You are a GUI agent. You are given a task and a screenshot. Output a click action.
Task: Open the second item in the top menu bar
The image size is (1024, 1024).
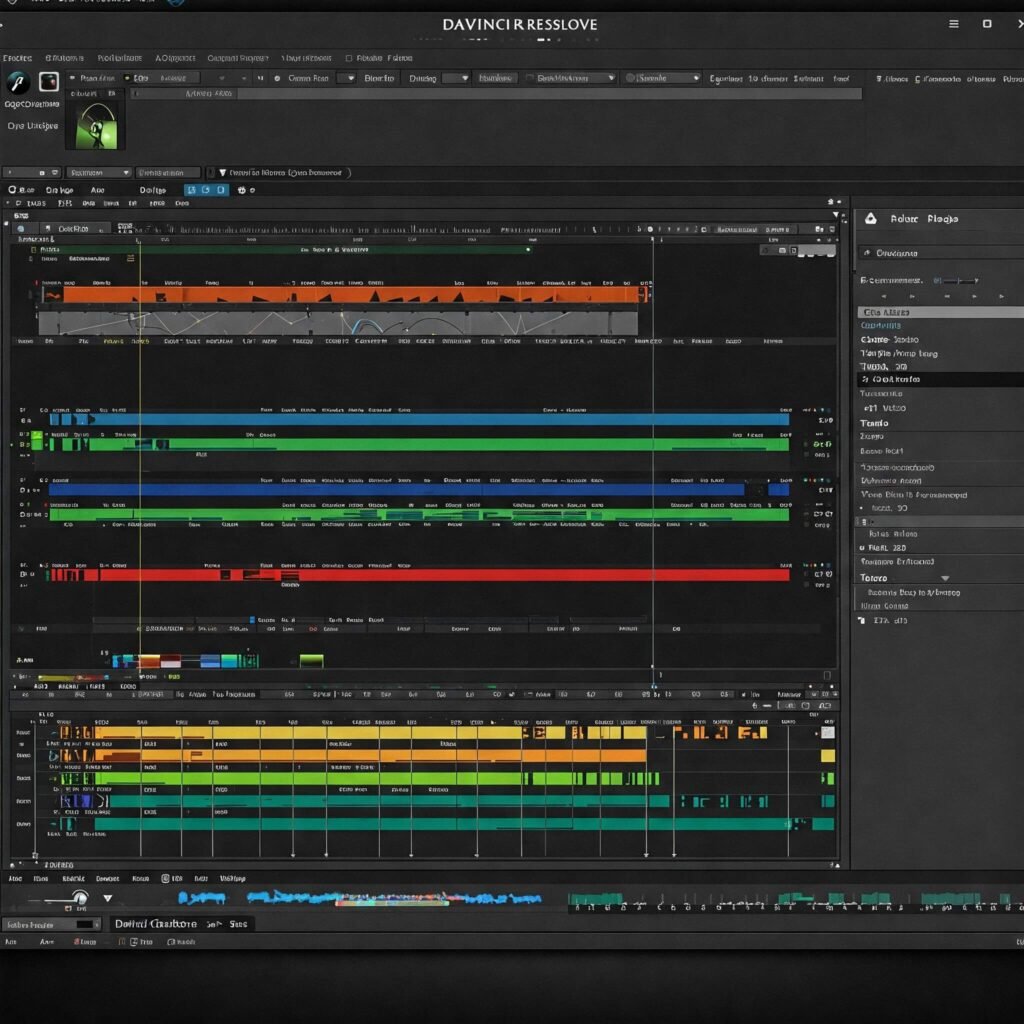click(64, 58)
